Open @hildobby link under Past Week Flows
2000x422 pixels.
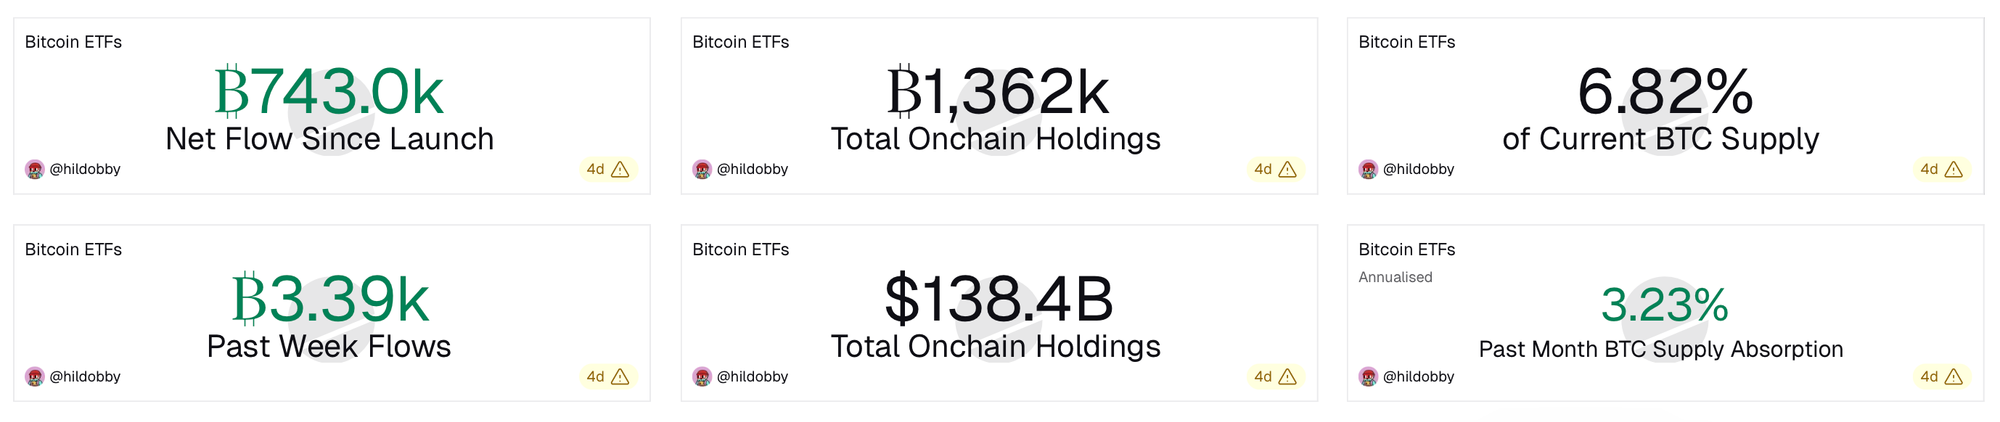[85, 377]
